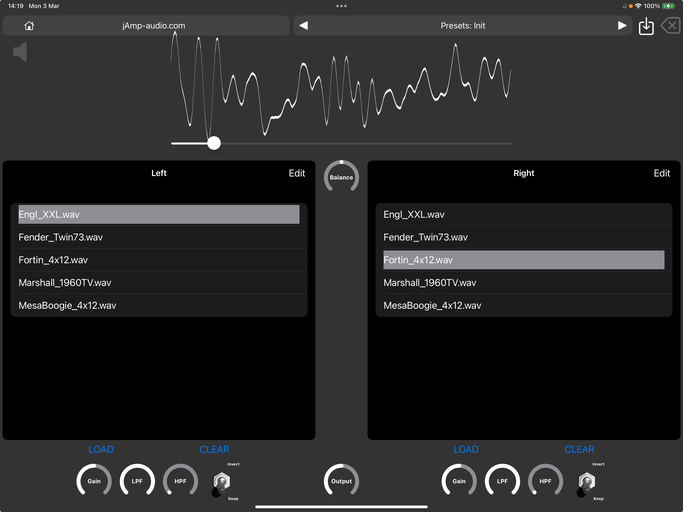Click the audio waveform display

click(x=340, y=84)
